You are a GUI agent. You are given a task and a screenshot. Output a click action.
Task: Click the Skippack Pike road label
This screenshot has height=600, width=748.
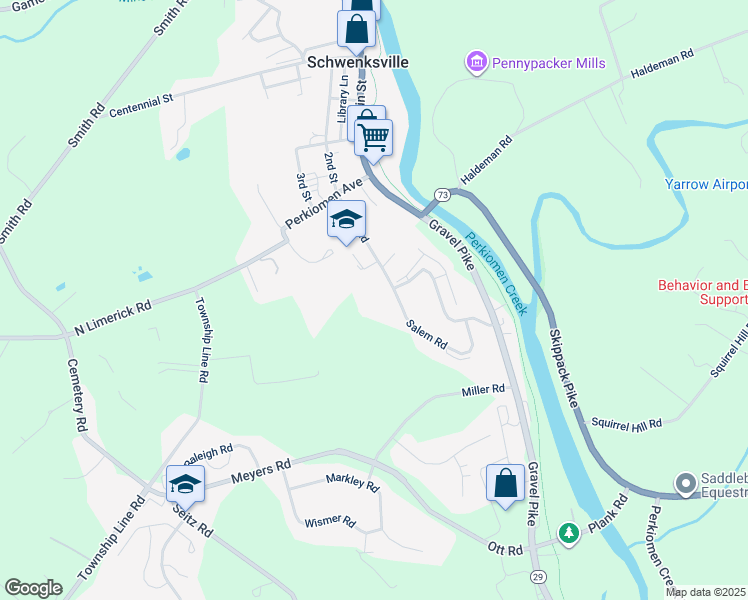tap(564, 368)
